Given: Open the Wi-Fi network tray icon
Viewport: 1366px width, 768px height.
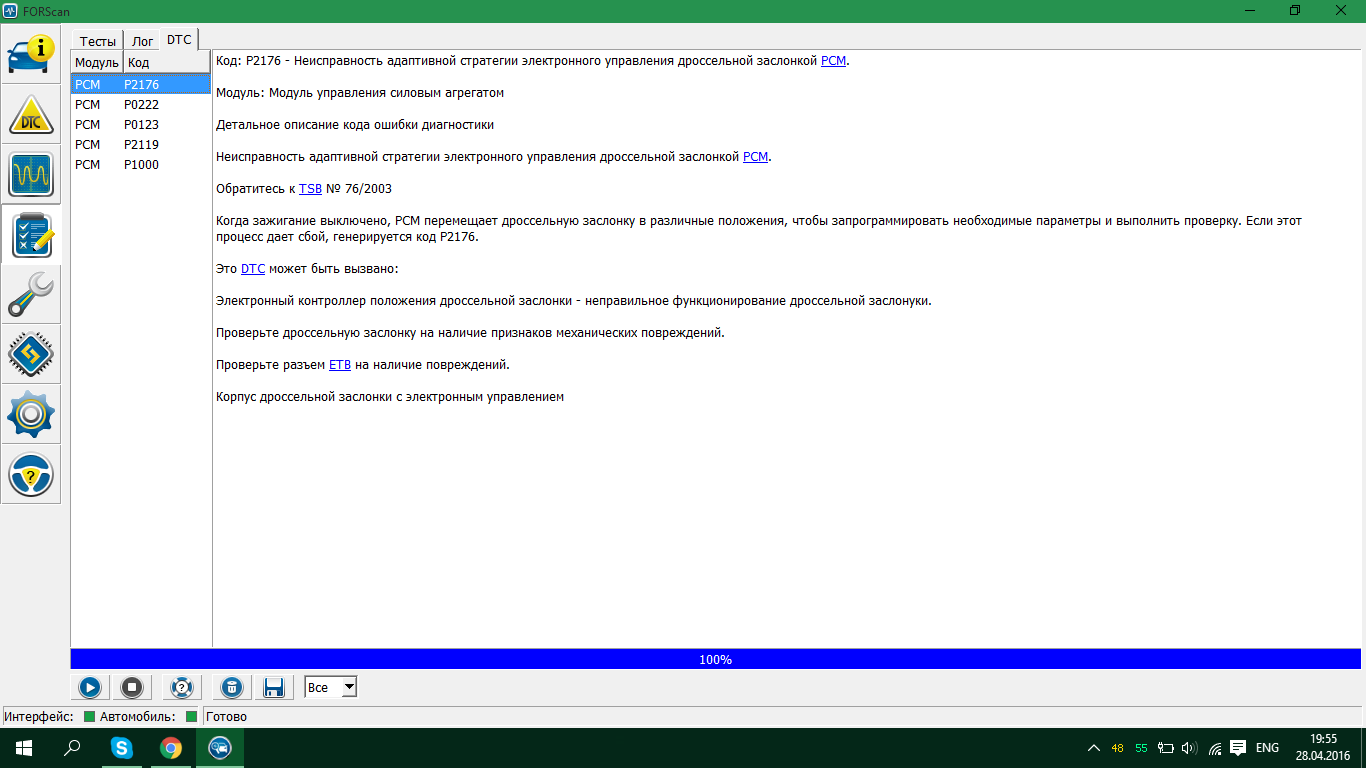Looking at the screenshot, I should (x=1215, y=748).
